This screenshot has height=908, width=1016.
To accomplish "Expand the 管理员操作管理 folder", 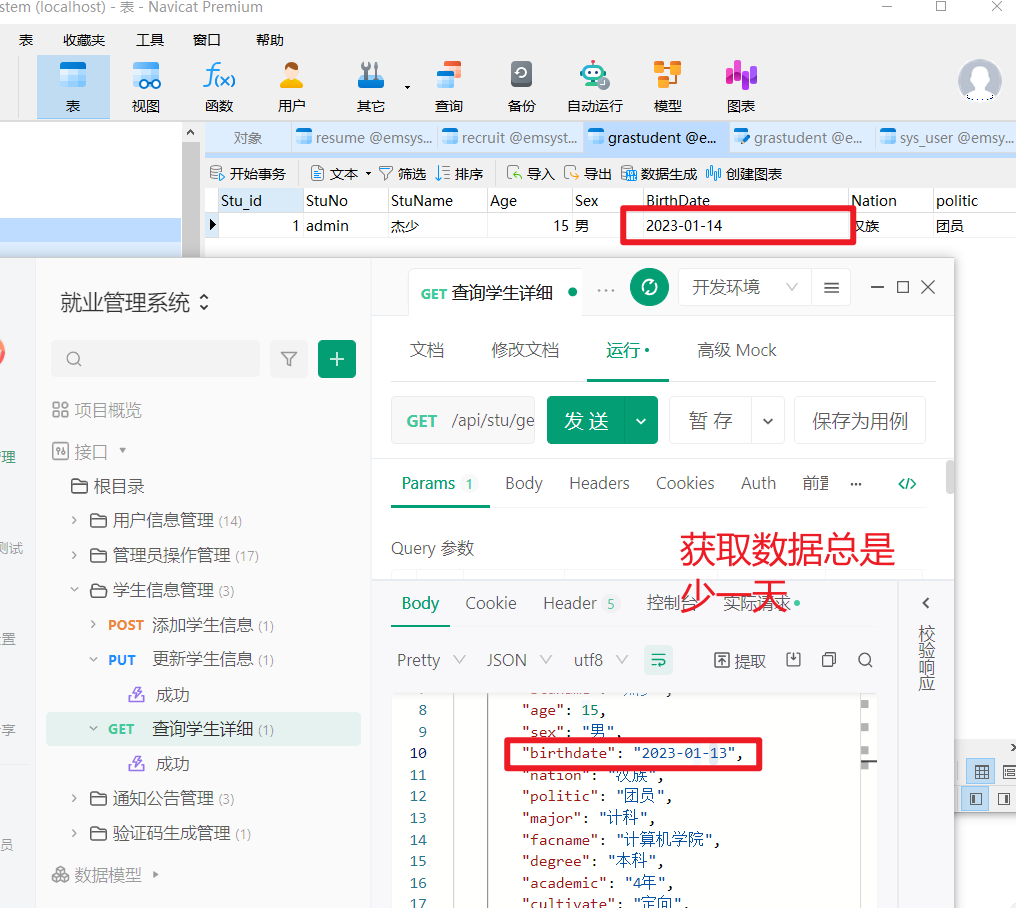I will (74, 555).
